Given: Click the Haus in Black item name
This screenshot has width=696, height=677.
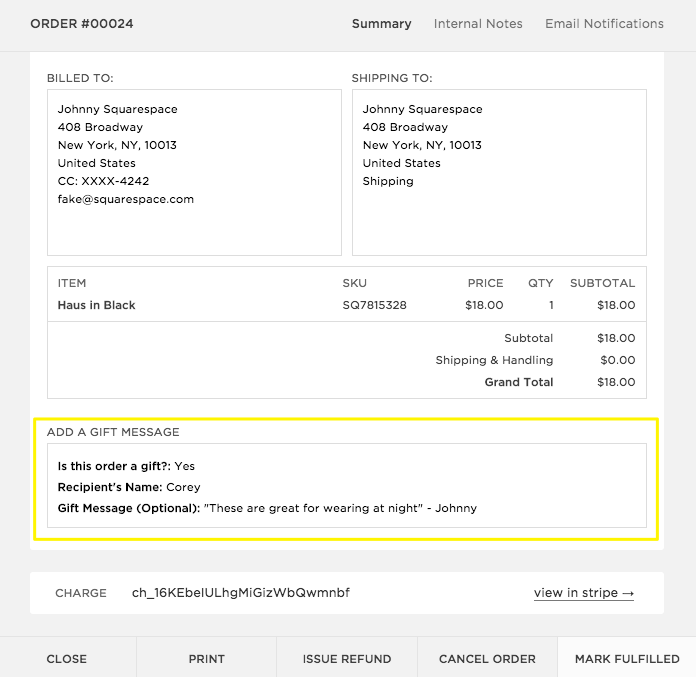Looking at the screenshot, I should point(97,305).
